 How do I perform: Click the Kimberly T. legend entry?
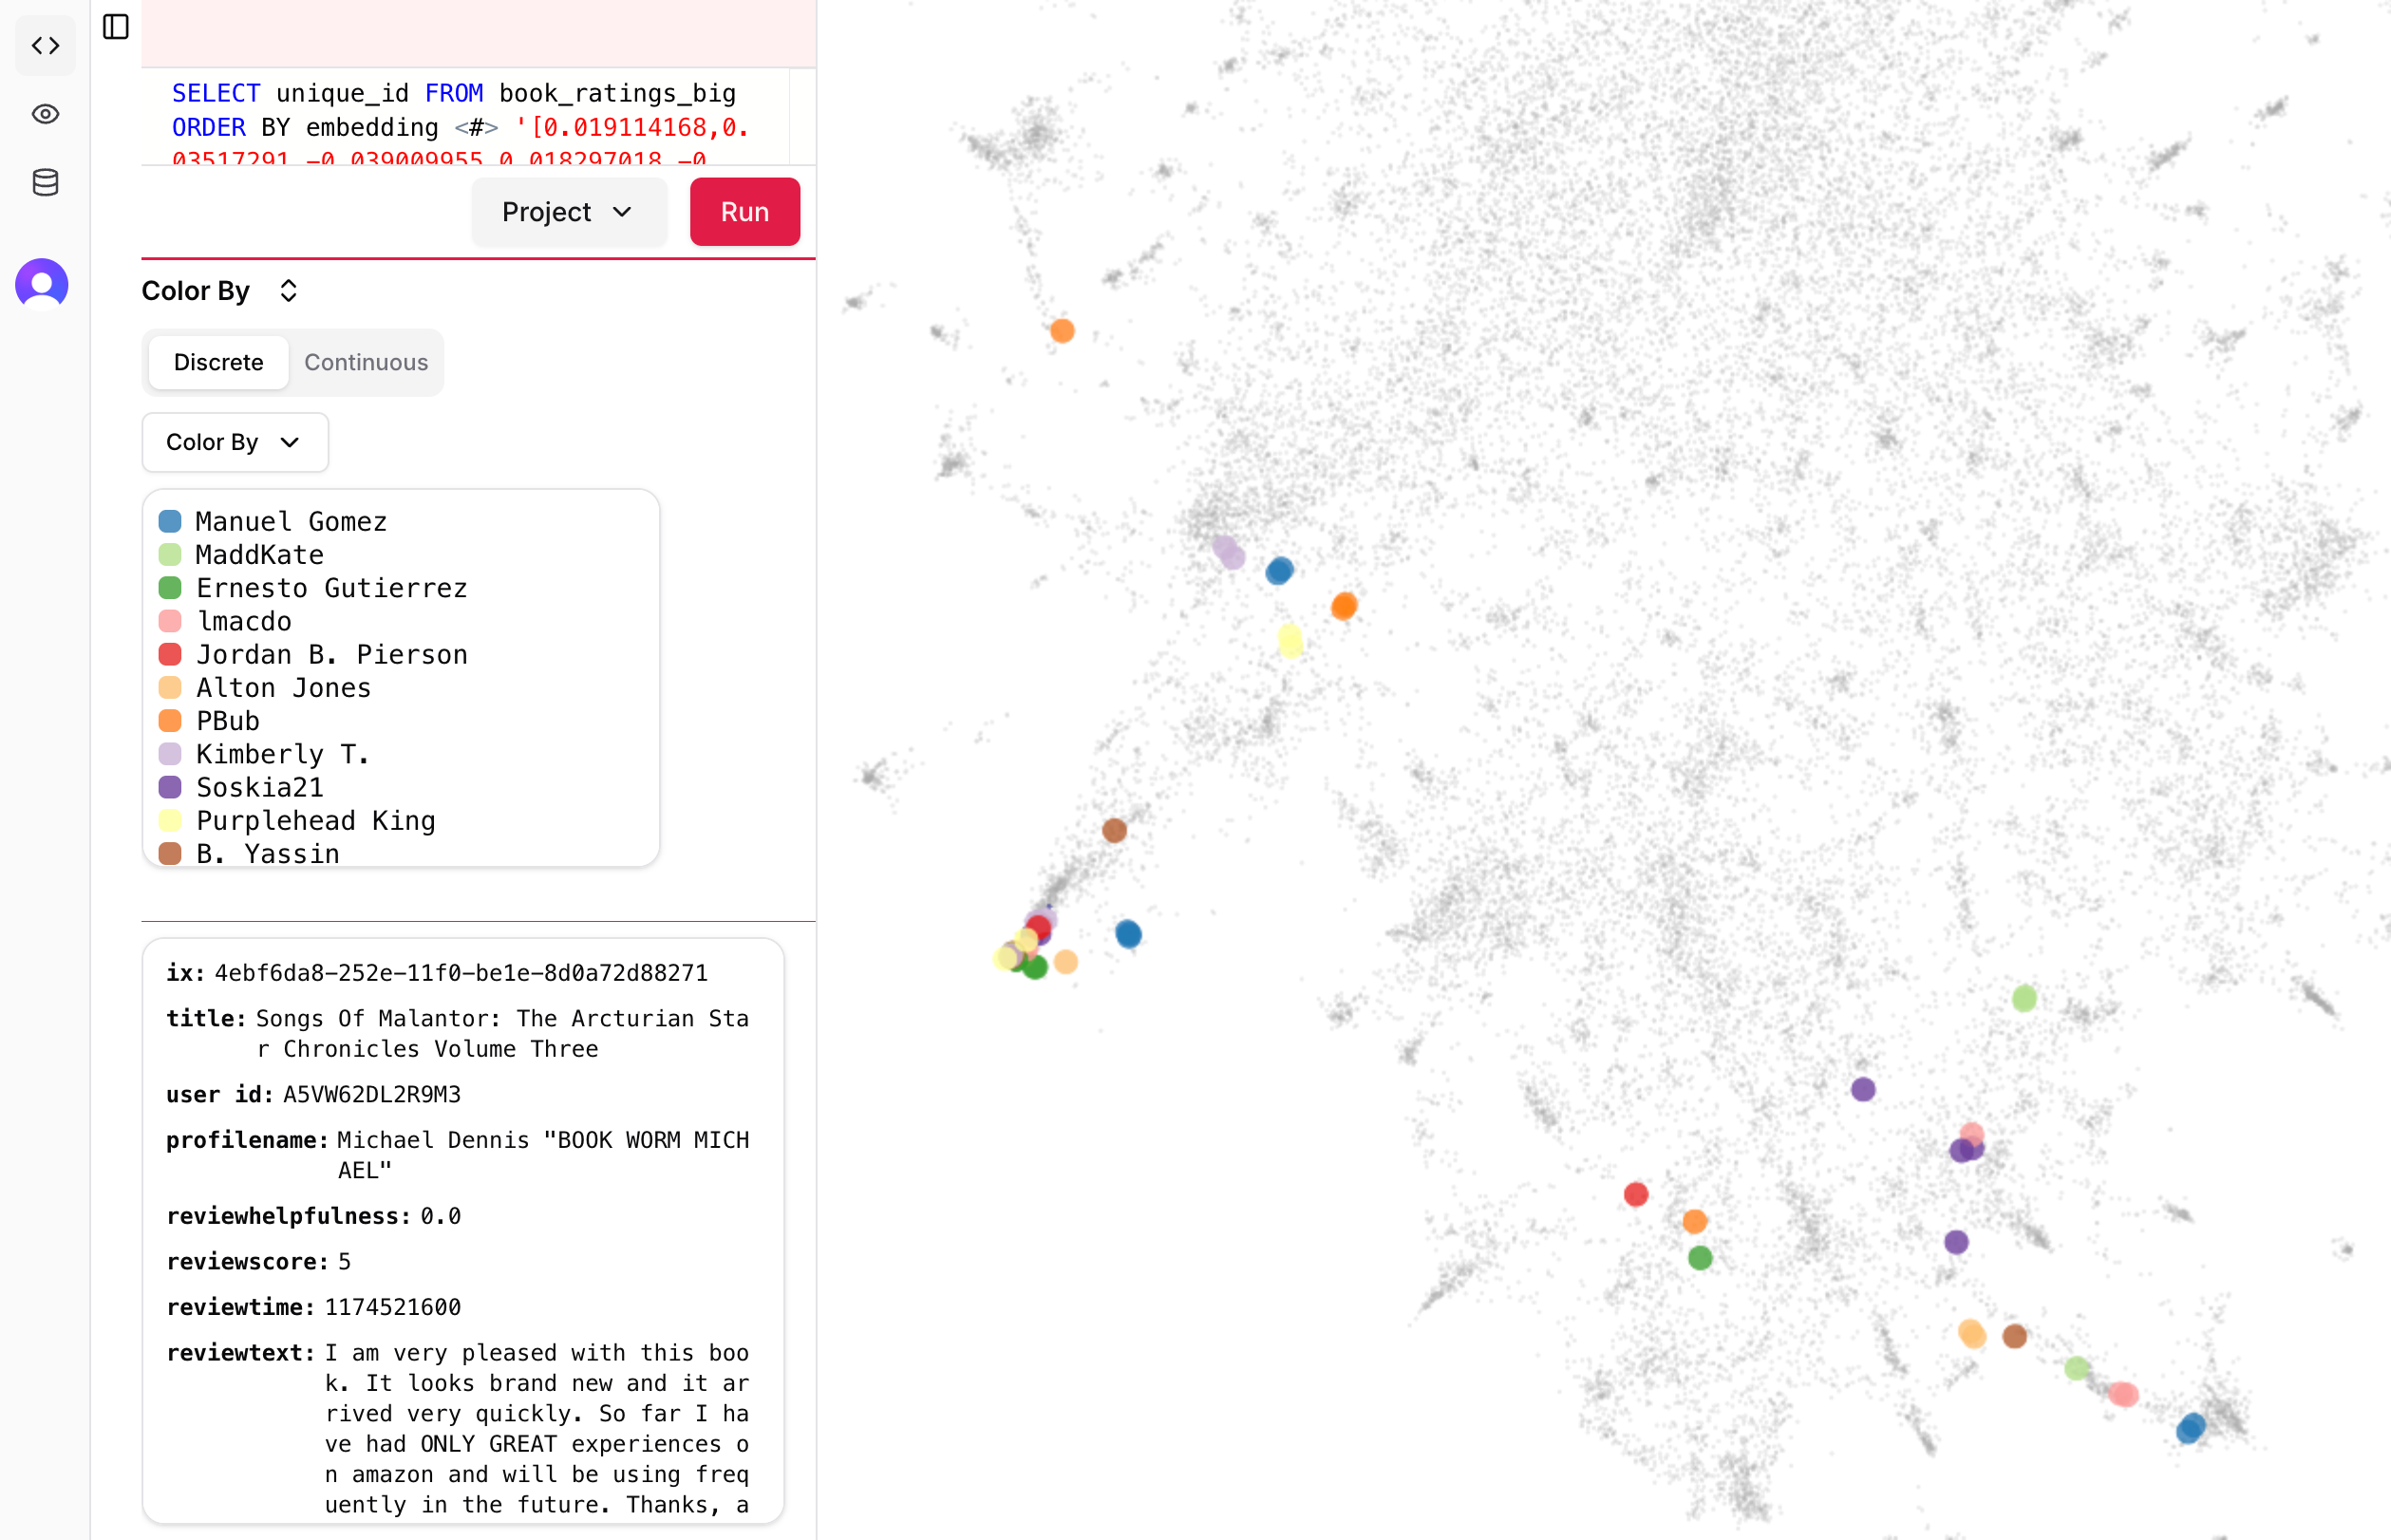tap(282, 754)
